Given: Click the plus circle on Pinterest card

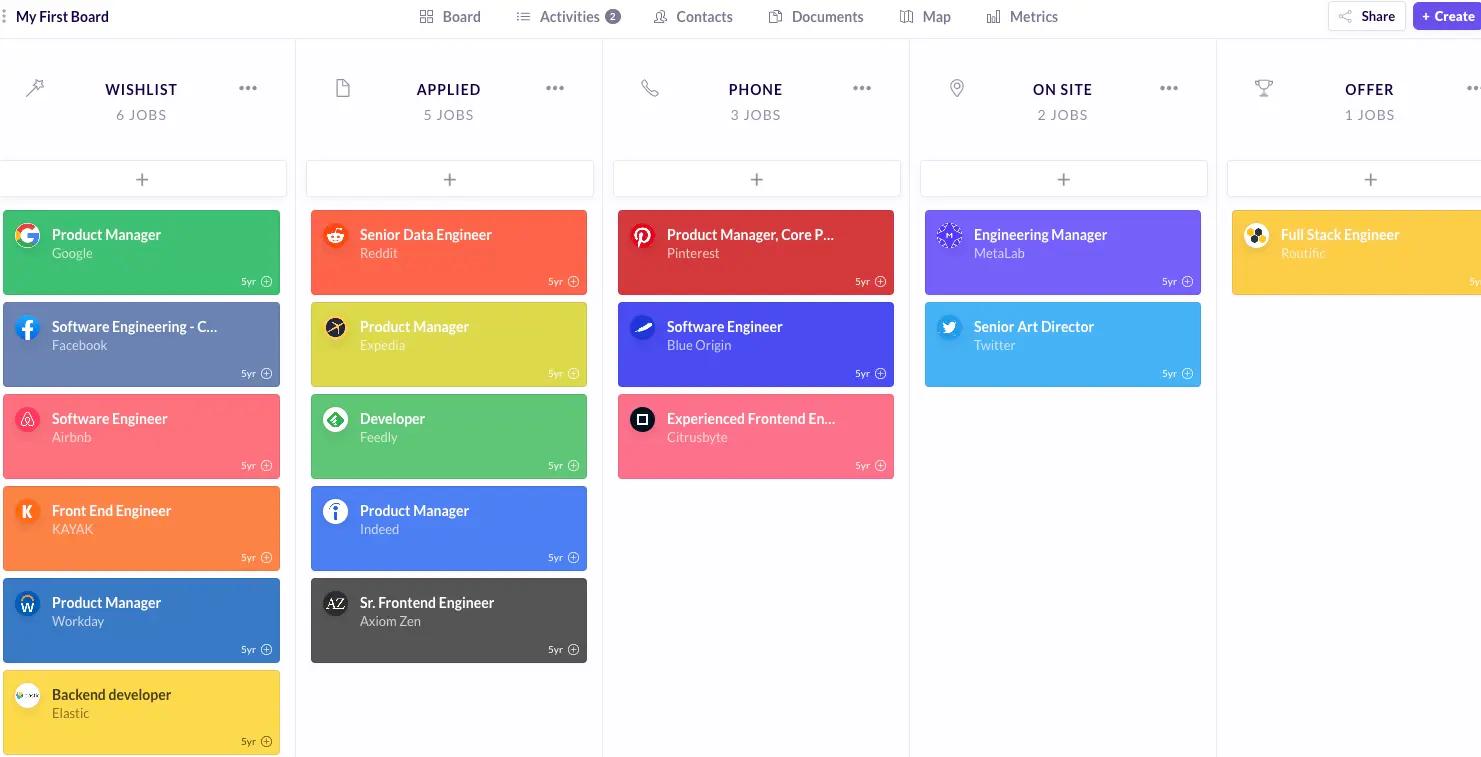Looking at the screenshot, I should pos(880,282).
